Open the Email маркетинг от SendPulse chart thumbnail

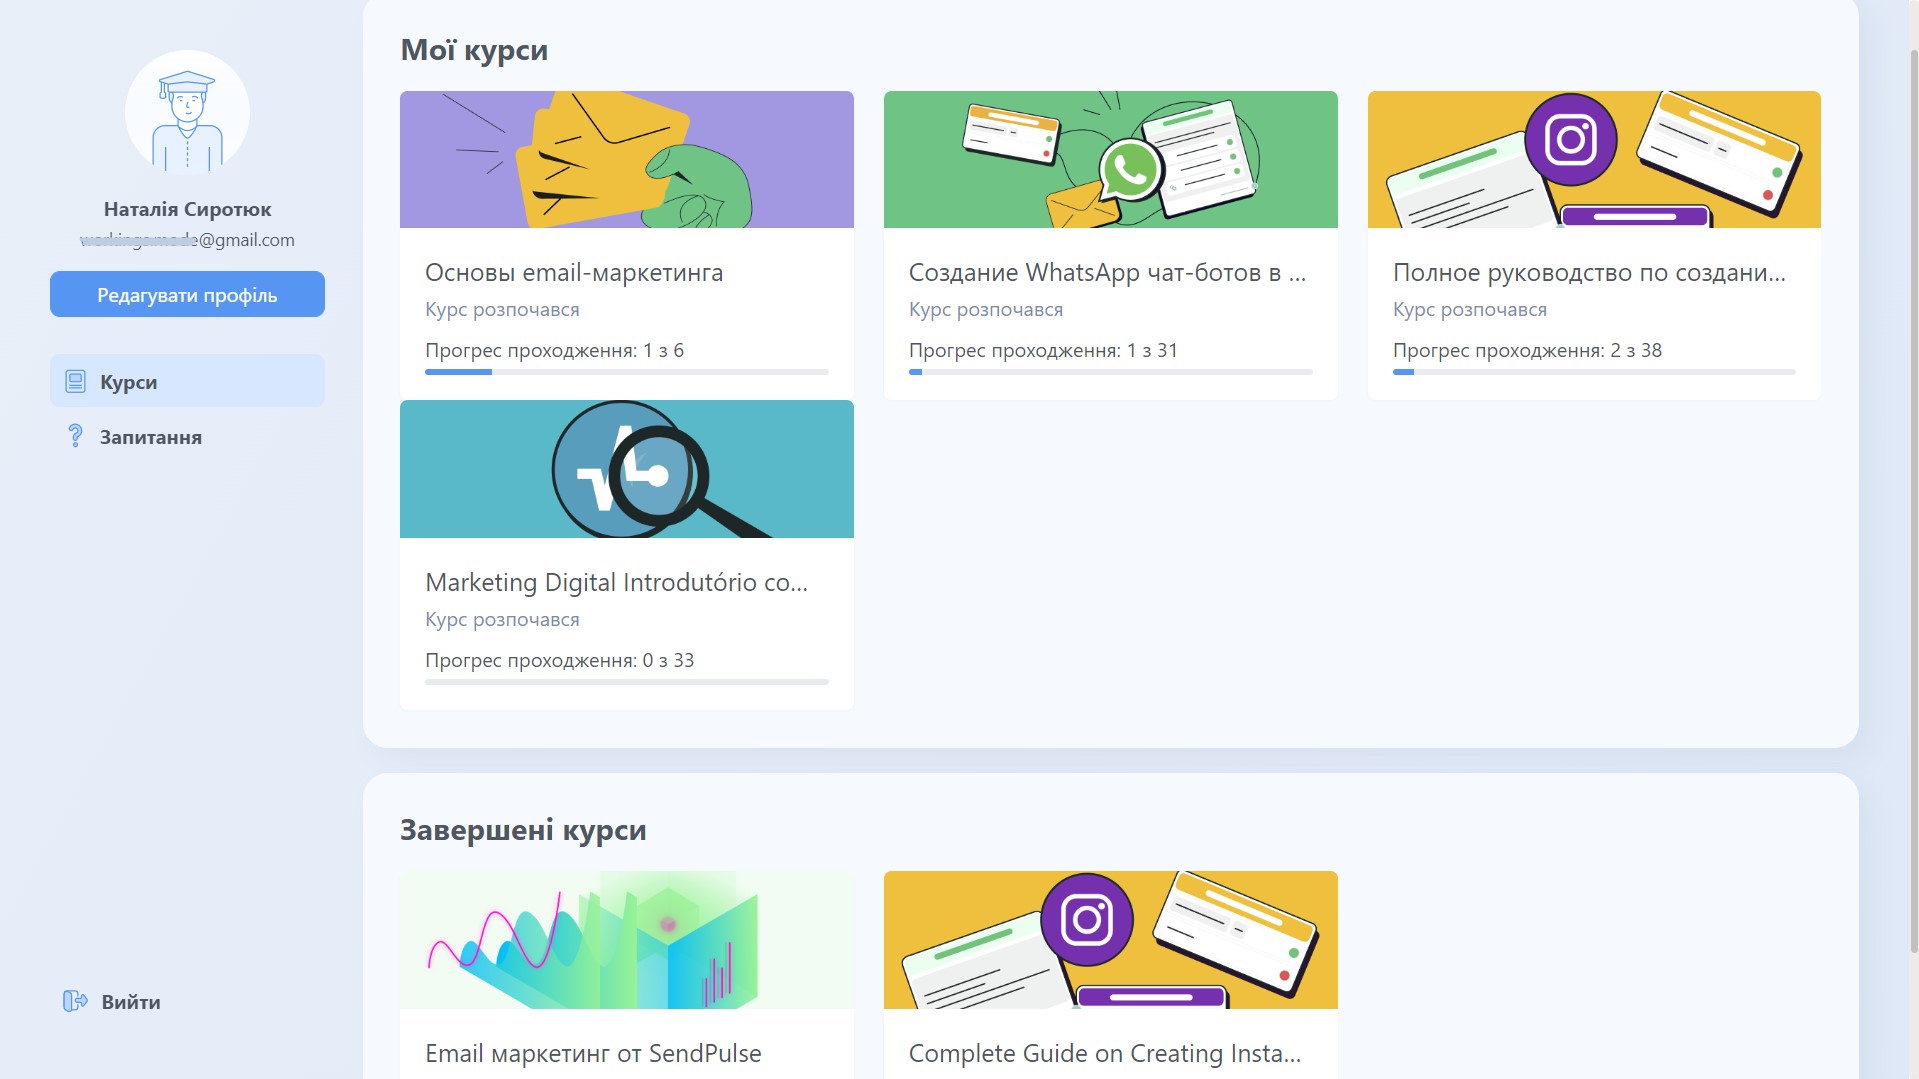pos(626,940)
